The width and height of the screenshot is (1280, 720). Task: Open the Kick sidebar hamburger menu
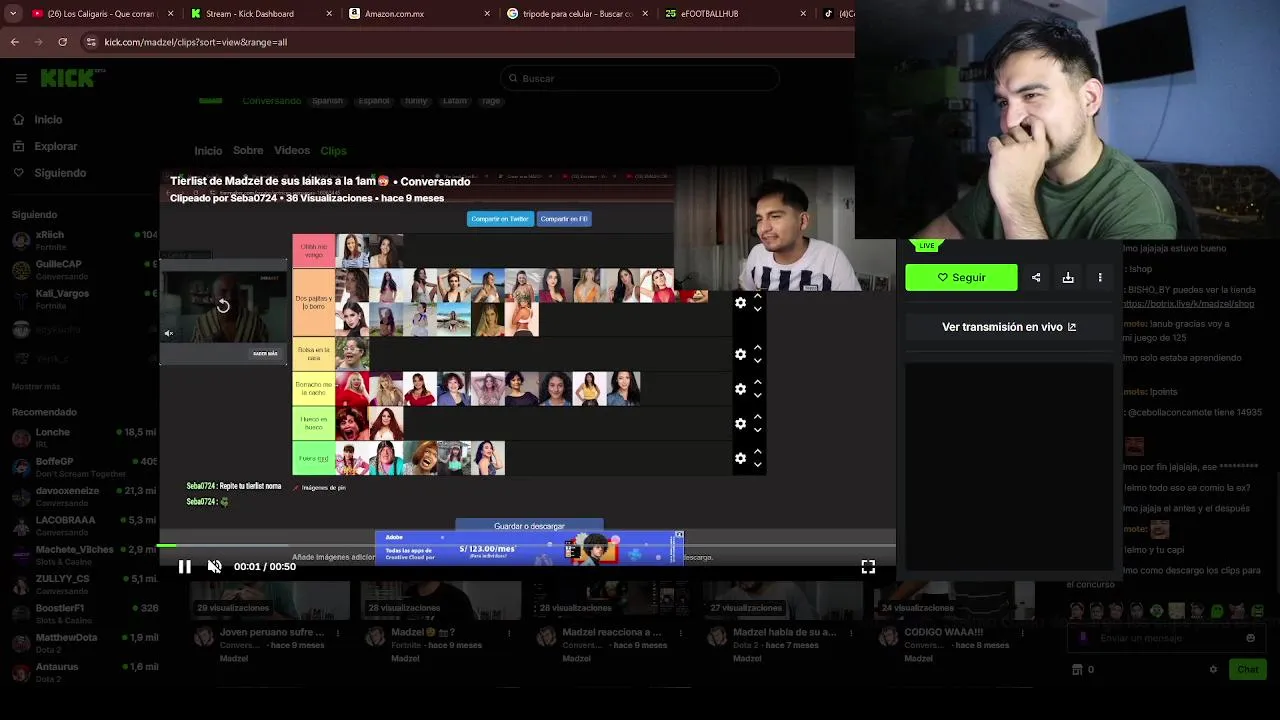[x=21, y=78]
